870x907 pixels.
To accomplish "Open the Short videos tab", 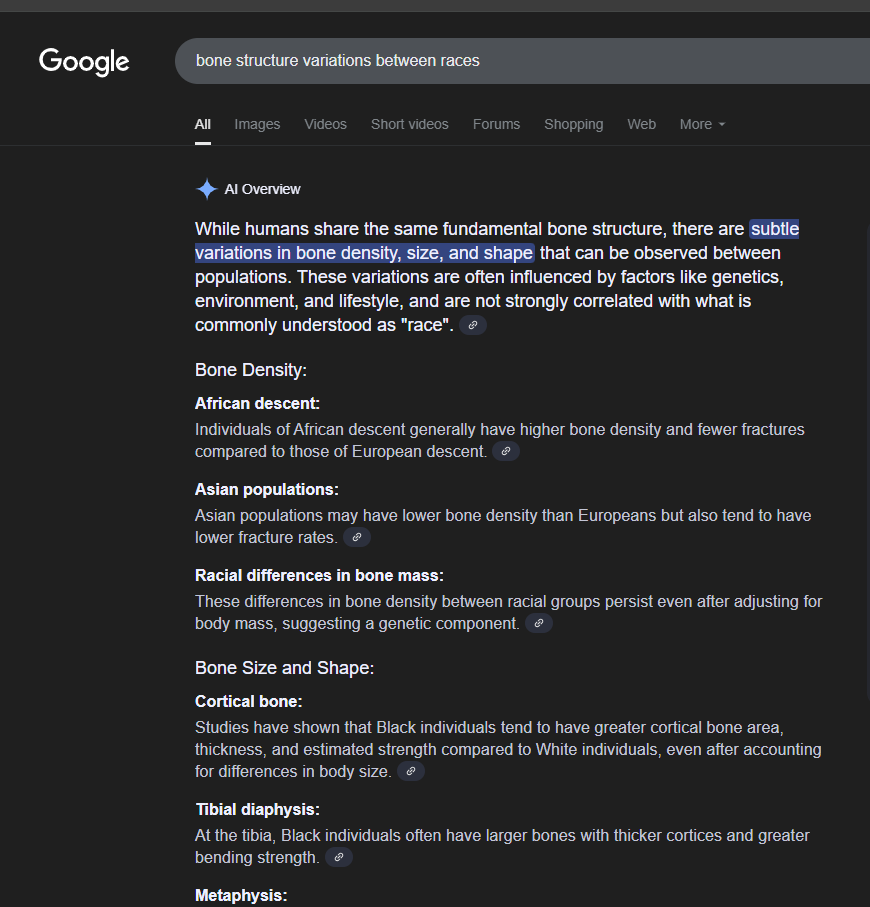I will click(x=410, y=124).
